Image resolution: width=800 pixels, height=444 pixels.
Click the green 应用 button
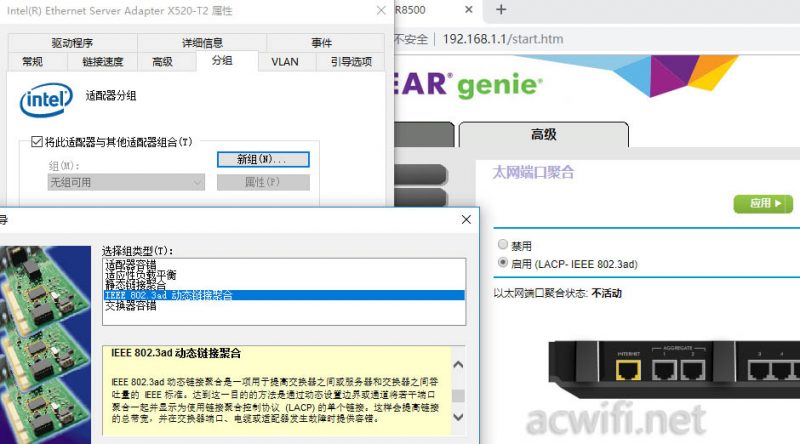763,204
